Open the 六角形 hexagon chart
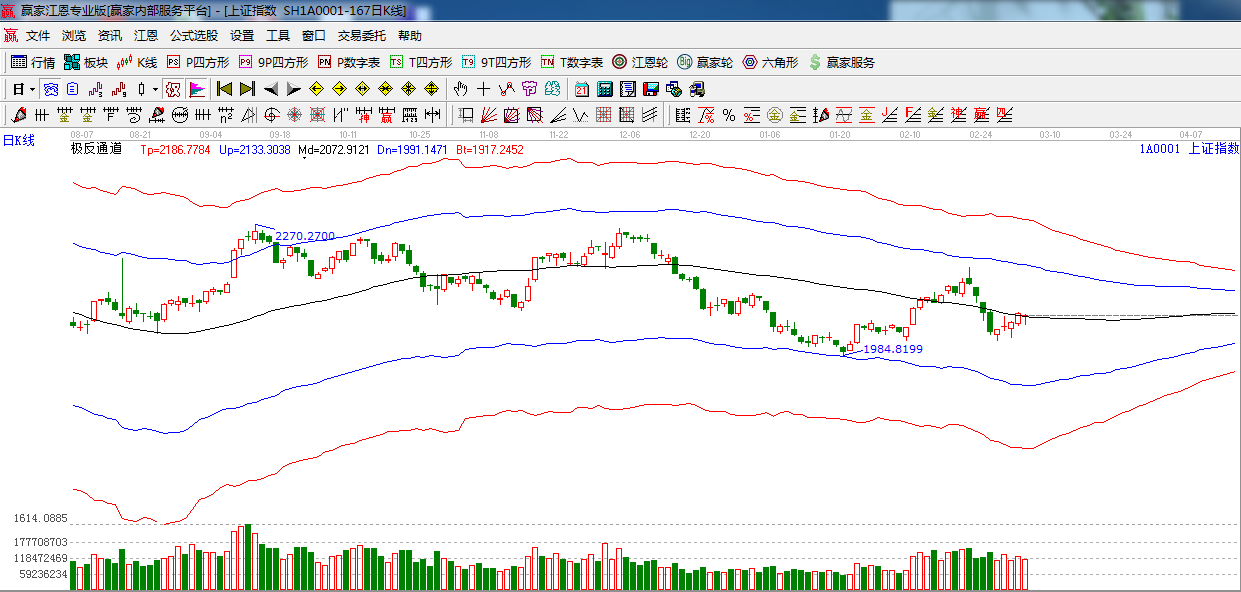Viewport: 1241px width, 592px height. pyautogui.click(x=770, y=62)
